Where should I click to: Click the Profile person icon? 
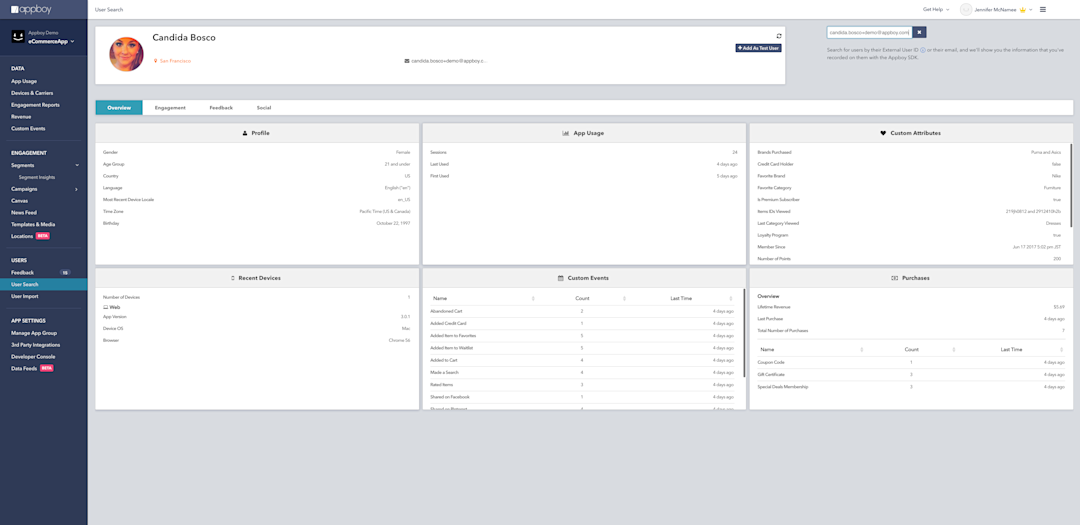[x=245, y=133]
